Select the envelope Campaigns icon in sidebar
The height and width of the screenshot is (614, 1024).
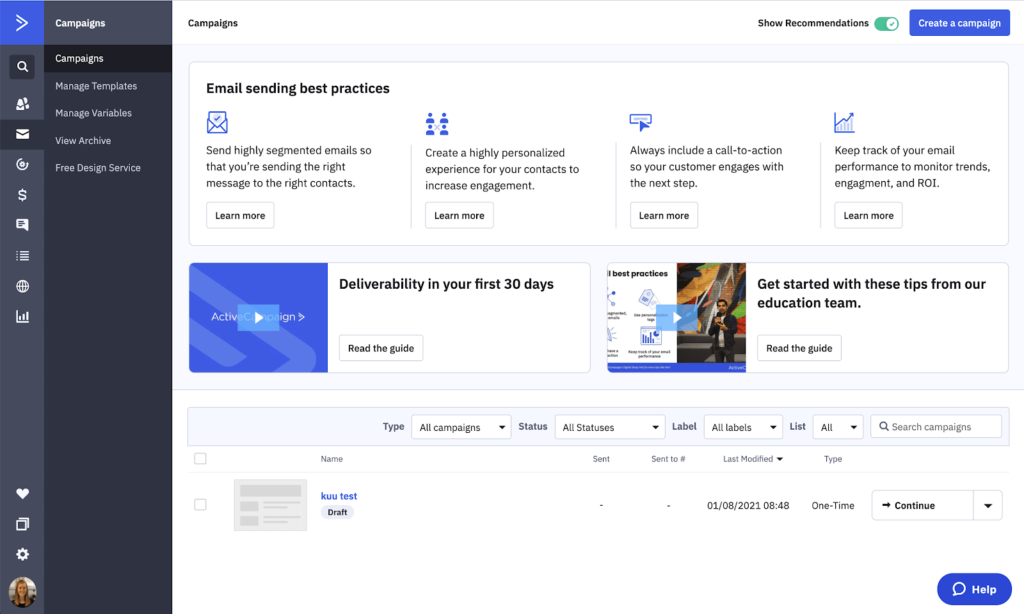(22, 135)
